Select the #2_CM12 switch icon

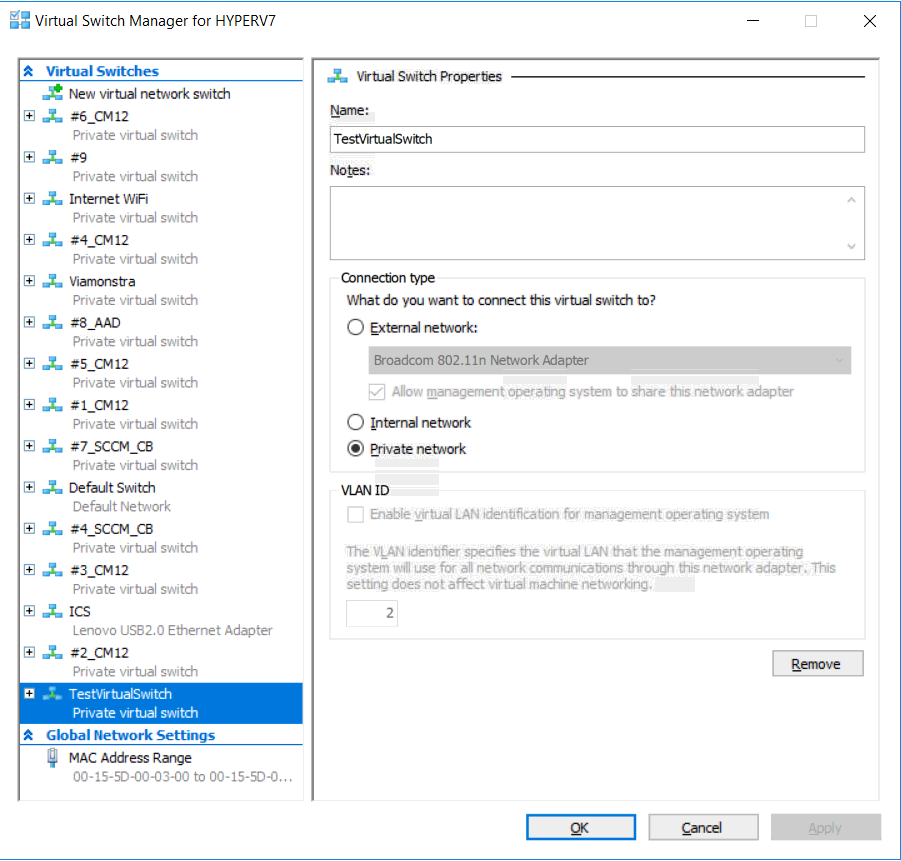coord(53,652)
